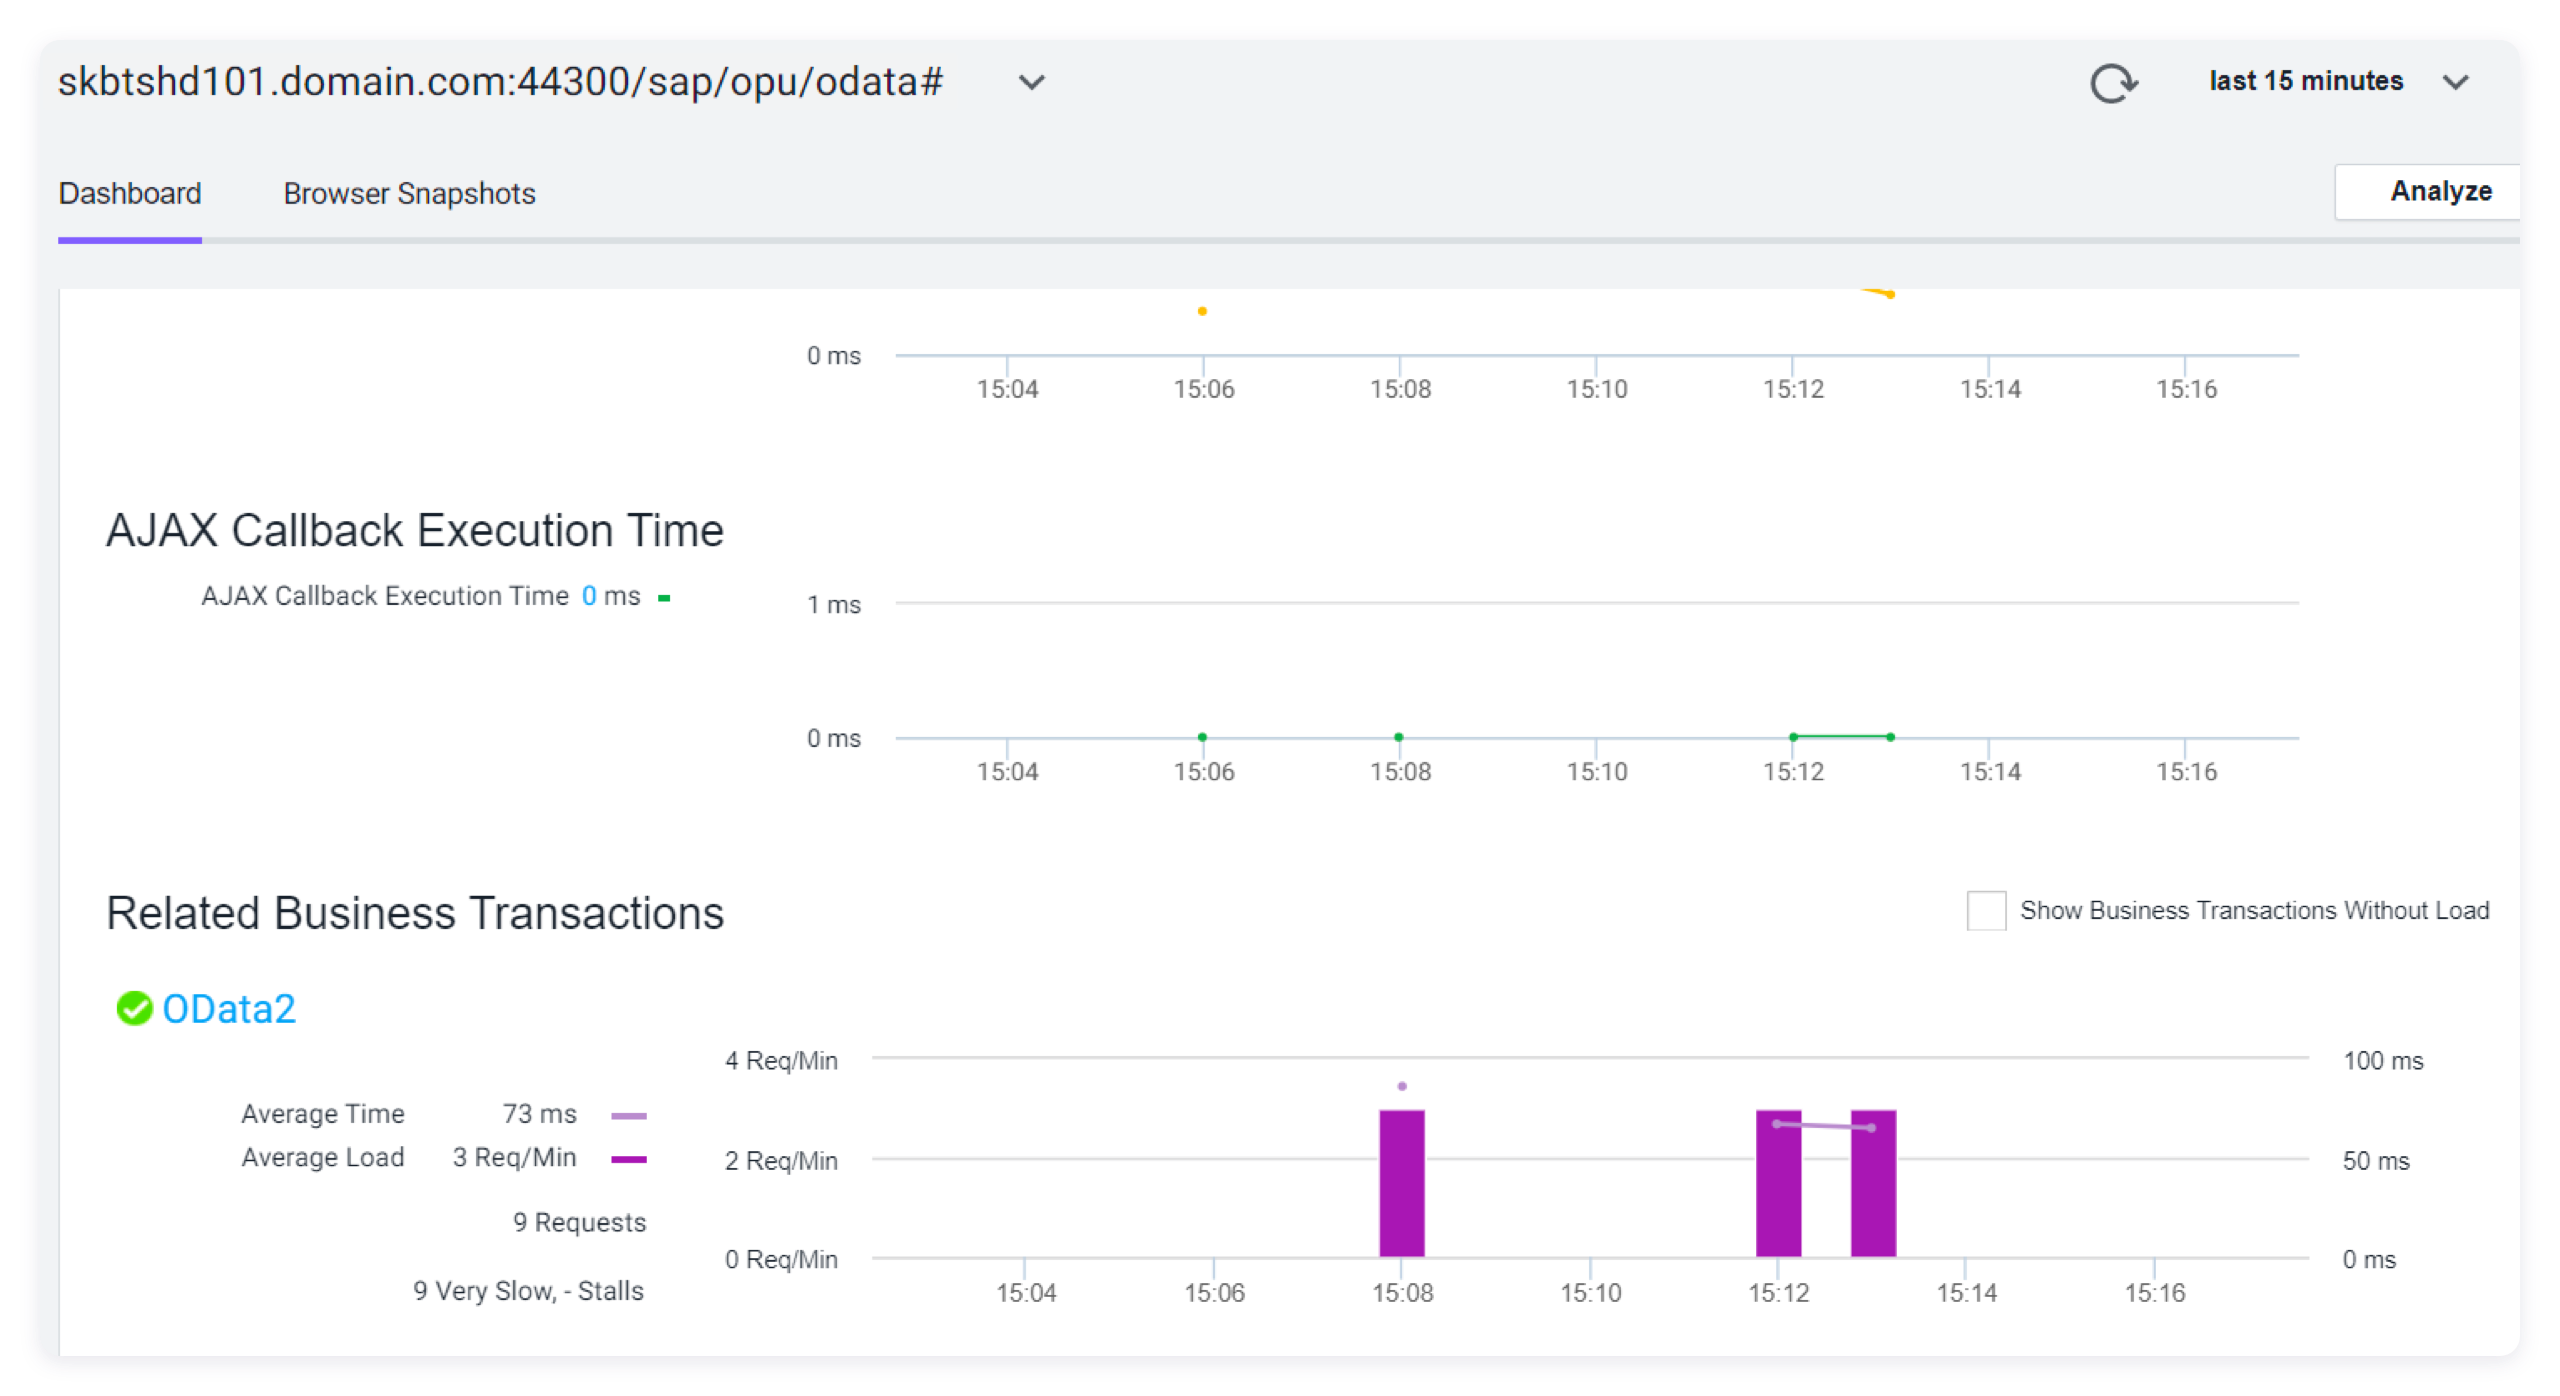
Task: Click the green AJAX Callback legend swatch
Action: pyautogui.click(x=664, y=597)
